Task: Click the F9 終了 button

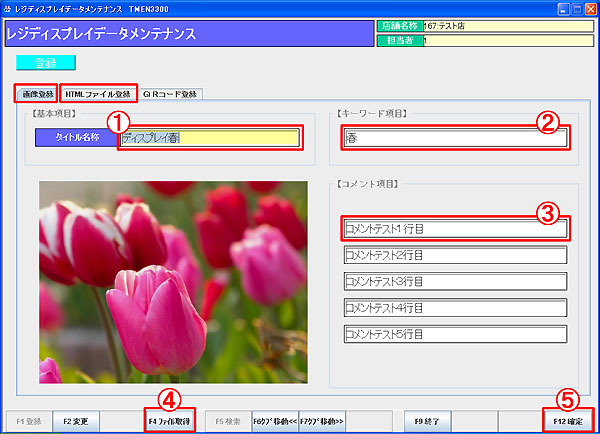Action: point(427,421)
